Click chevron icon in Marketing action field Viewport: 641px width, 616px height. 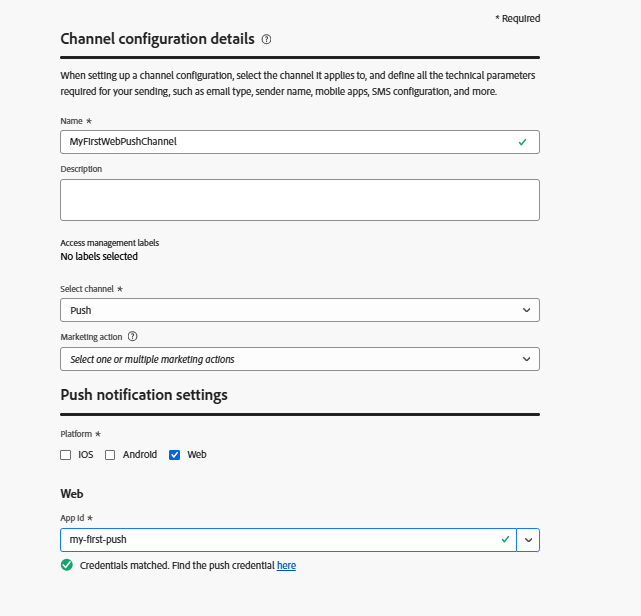click(x=527, y=359)
